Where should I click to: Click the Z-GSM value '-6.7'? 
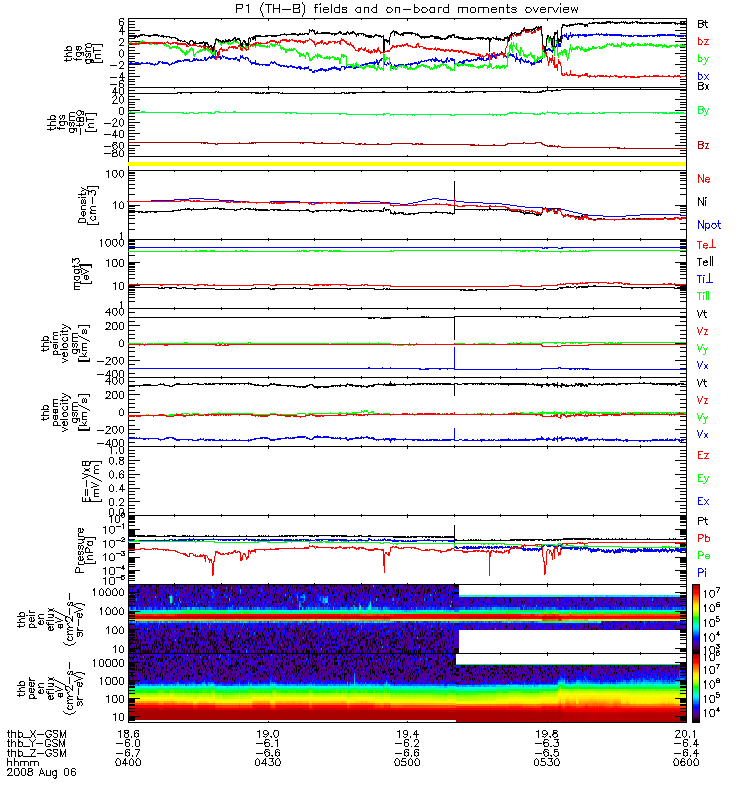click(128, 754)
